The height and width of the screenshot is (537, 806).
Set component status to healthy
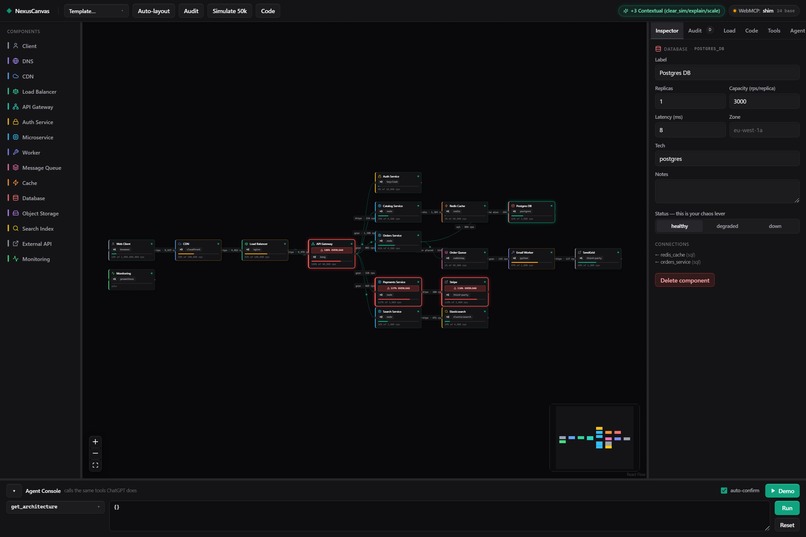click(679, 226)
